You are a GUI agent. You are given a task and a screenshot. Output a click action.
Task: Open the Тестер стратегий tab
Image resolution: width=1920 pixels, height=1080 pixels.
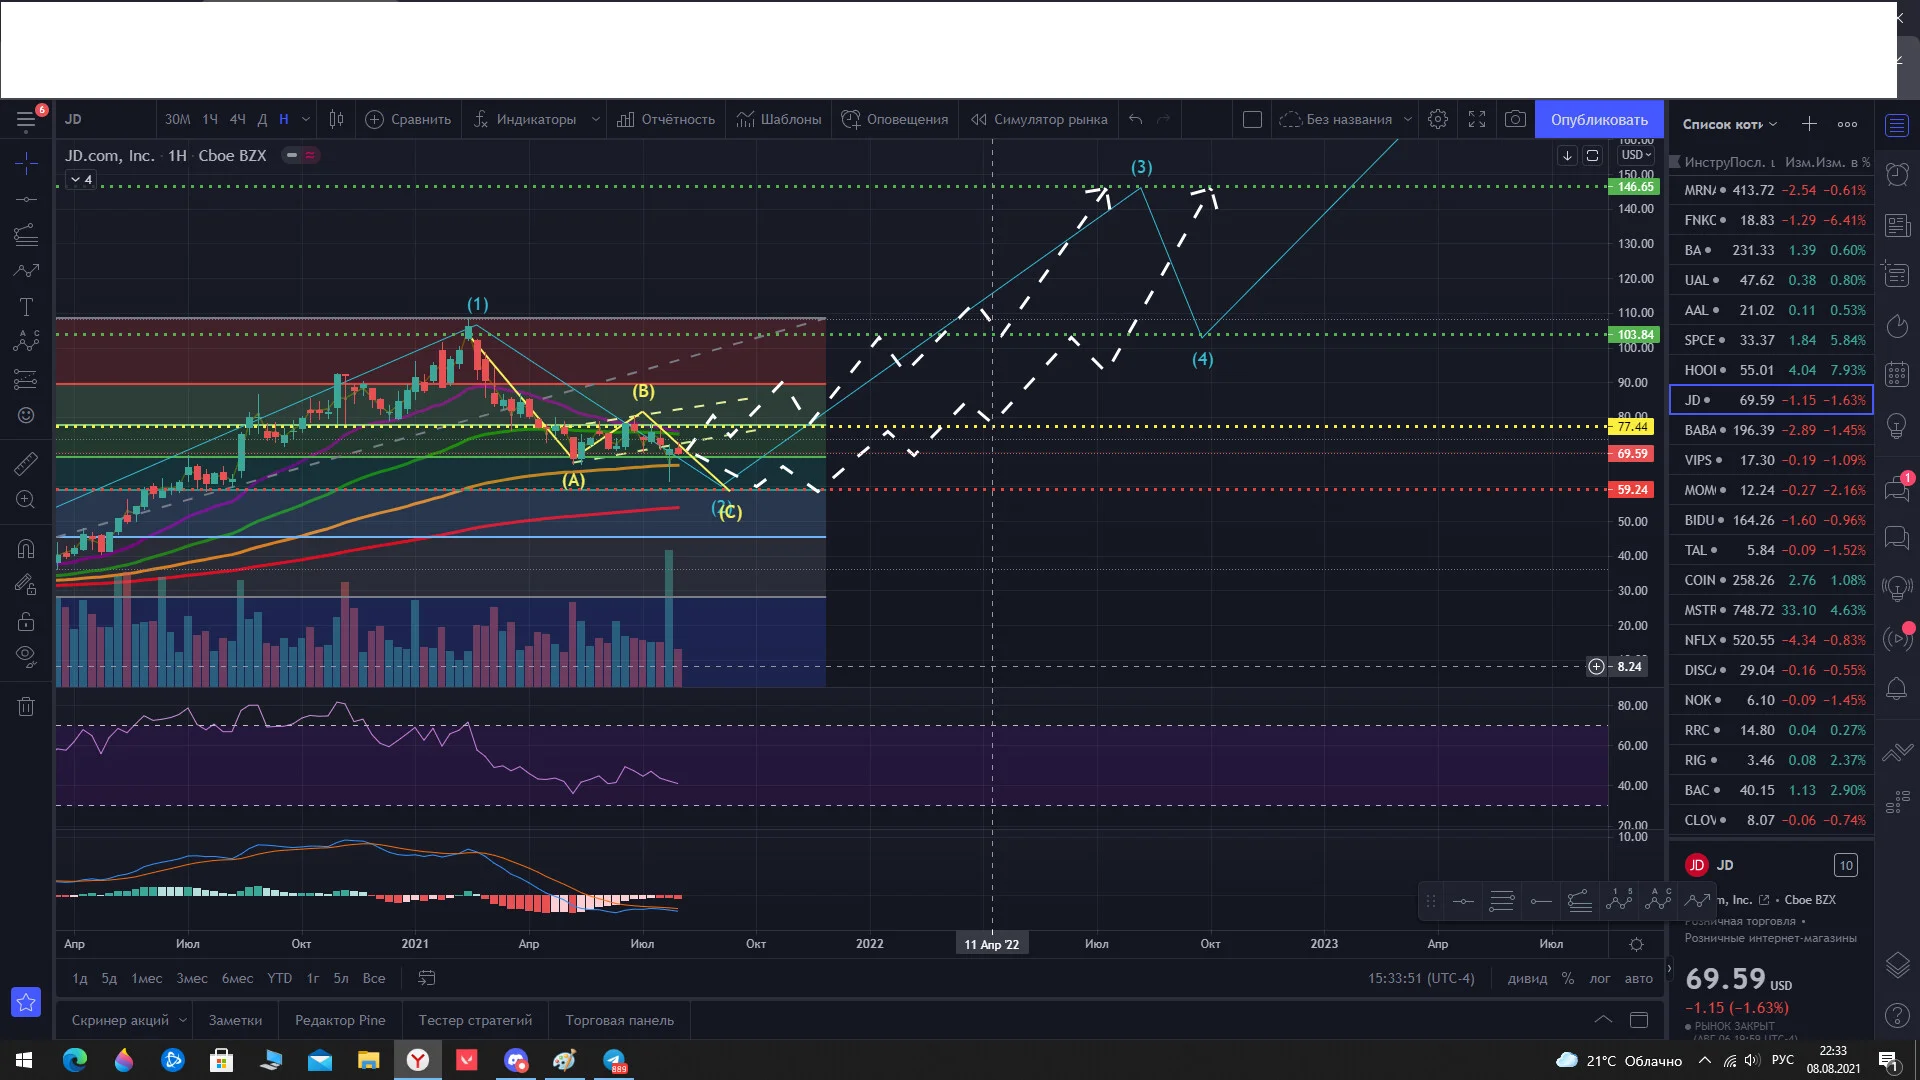pos(475,1020)
